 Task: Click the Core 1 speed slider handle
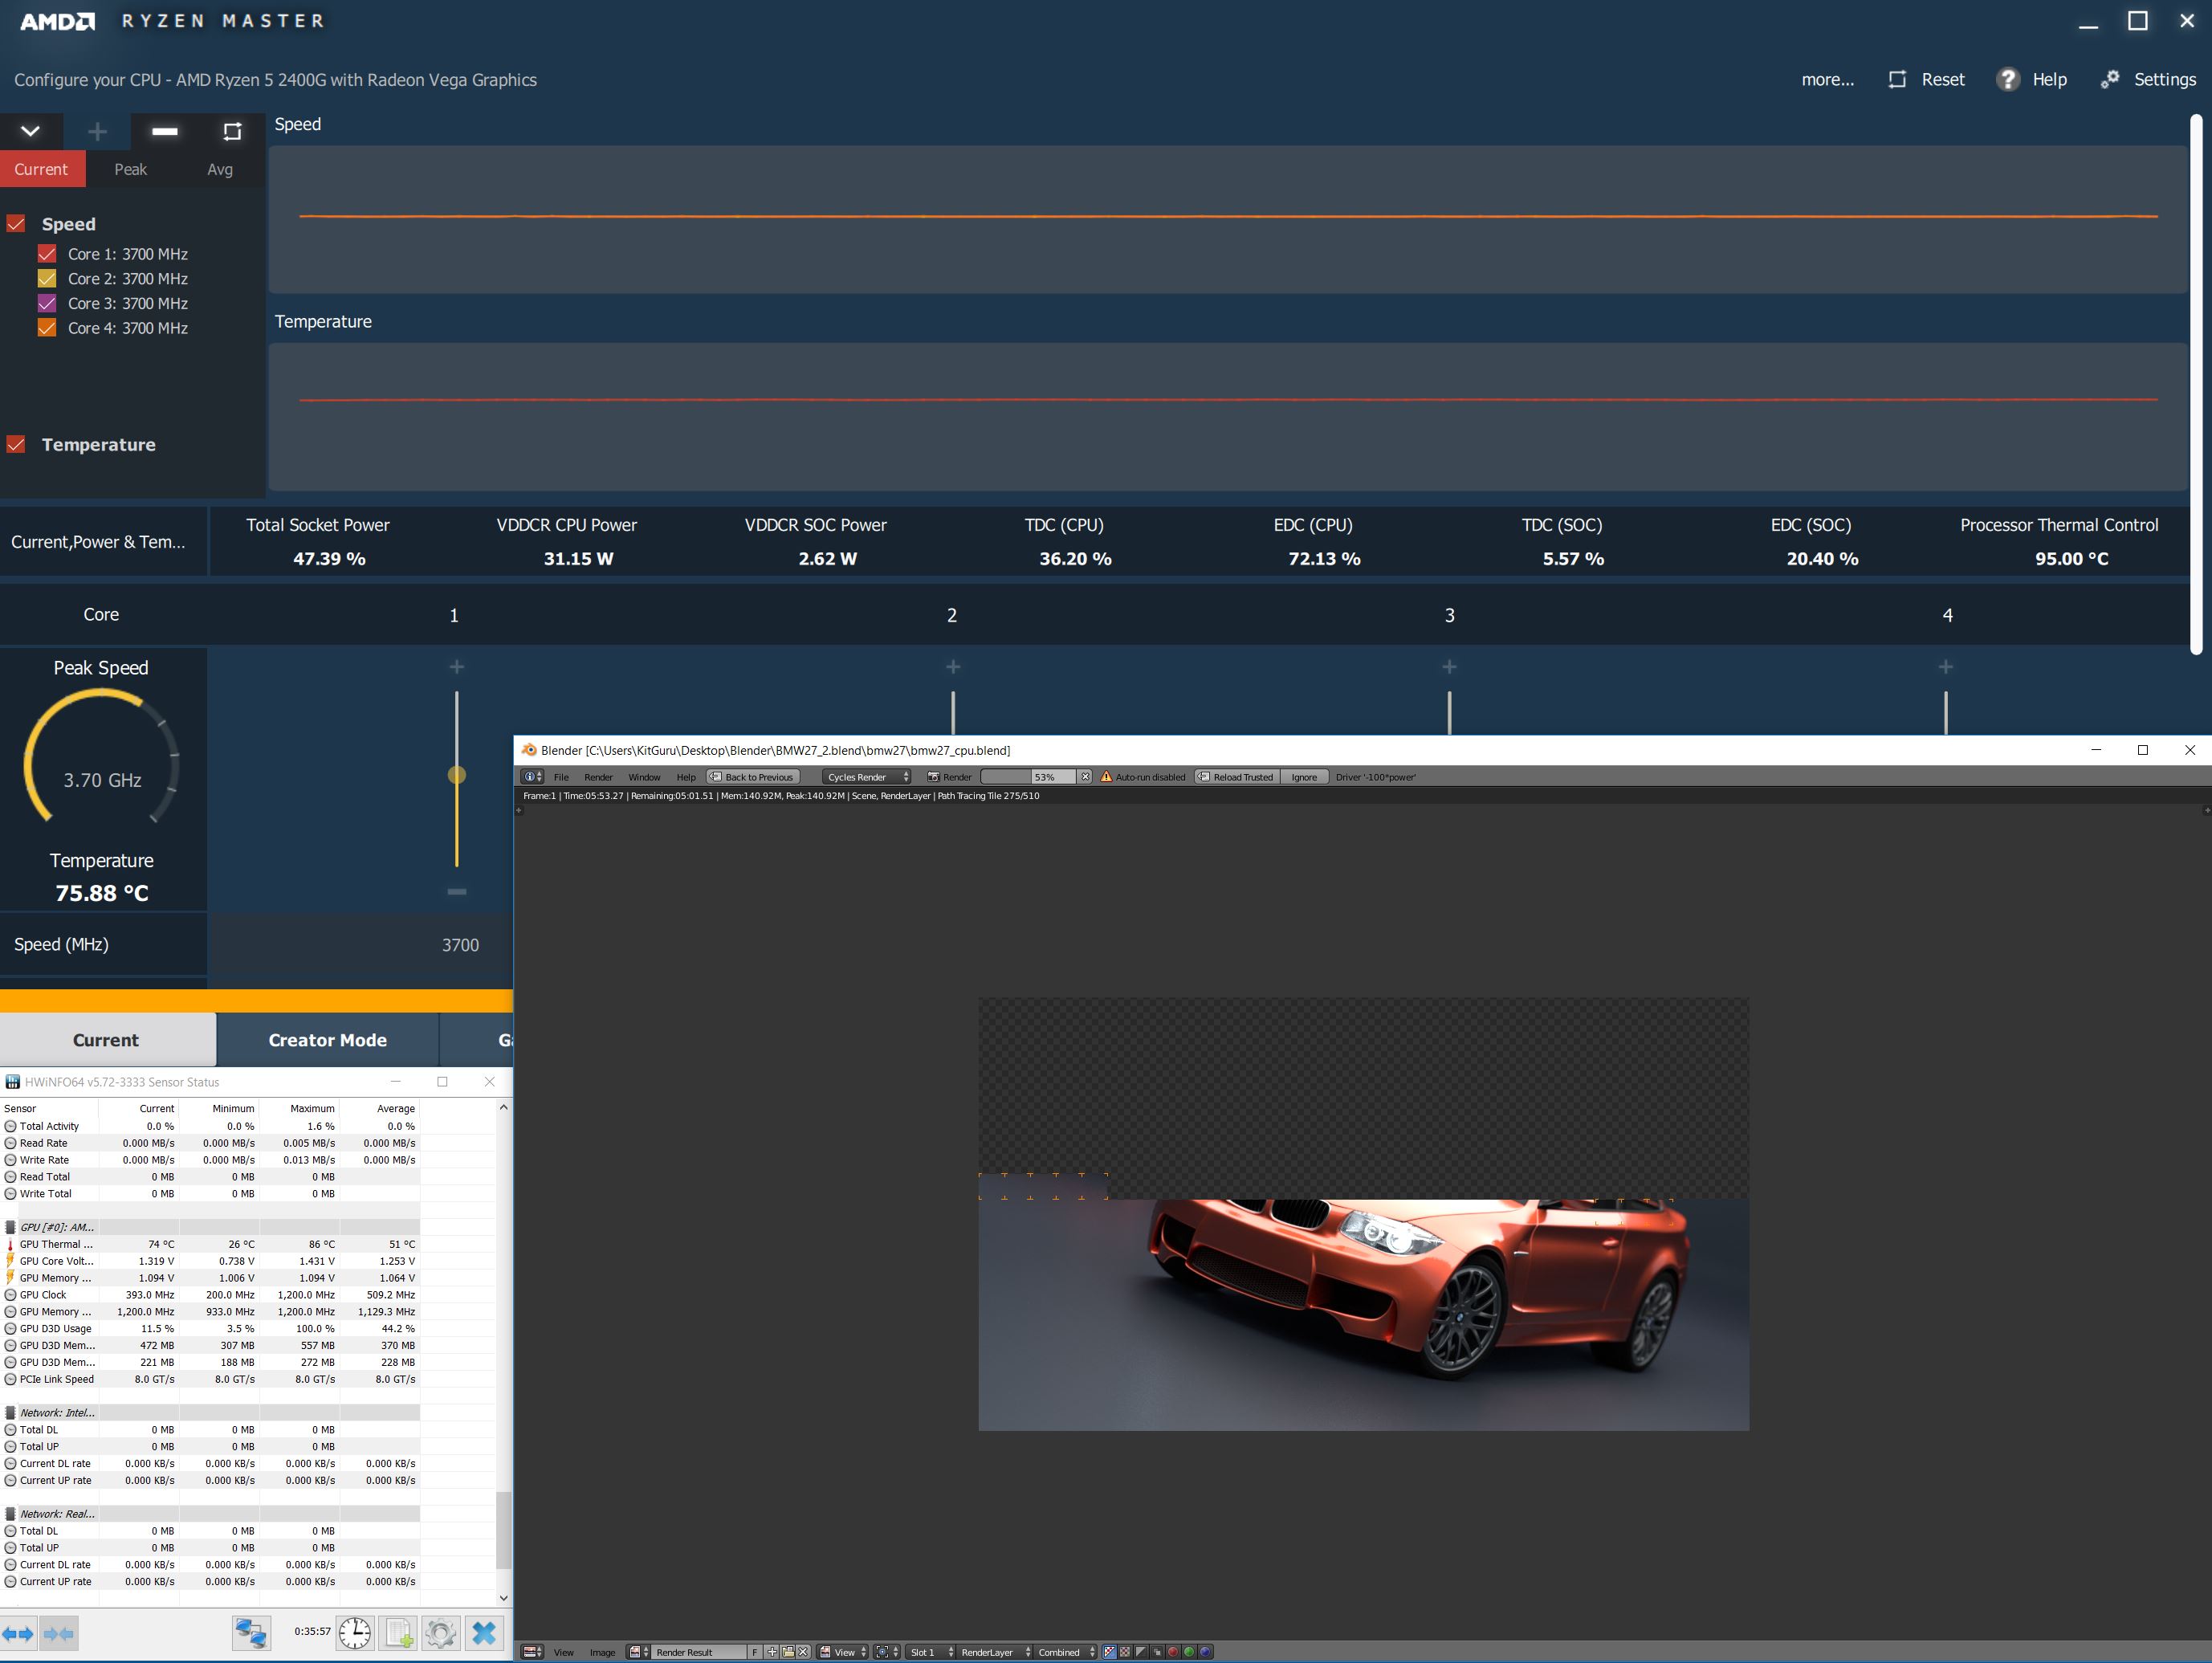(457, 775)
